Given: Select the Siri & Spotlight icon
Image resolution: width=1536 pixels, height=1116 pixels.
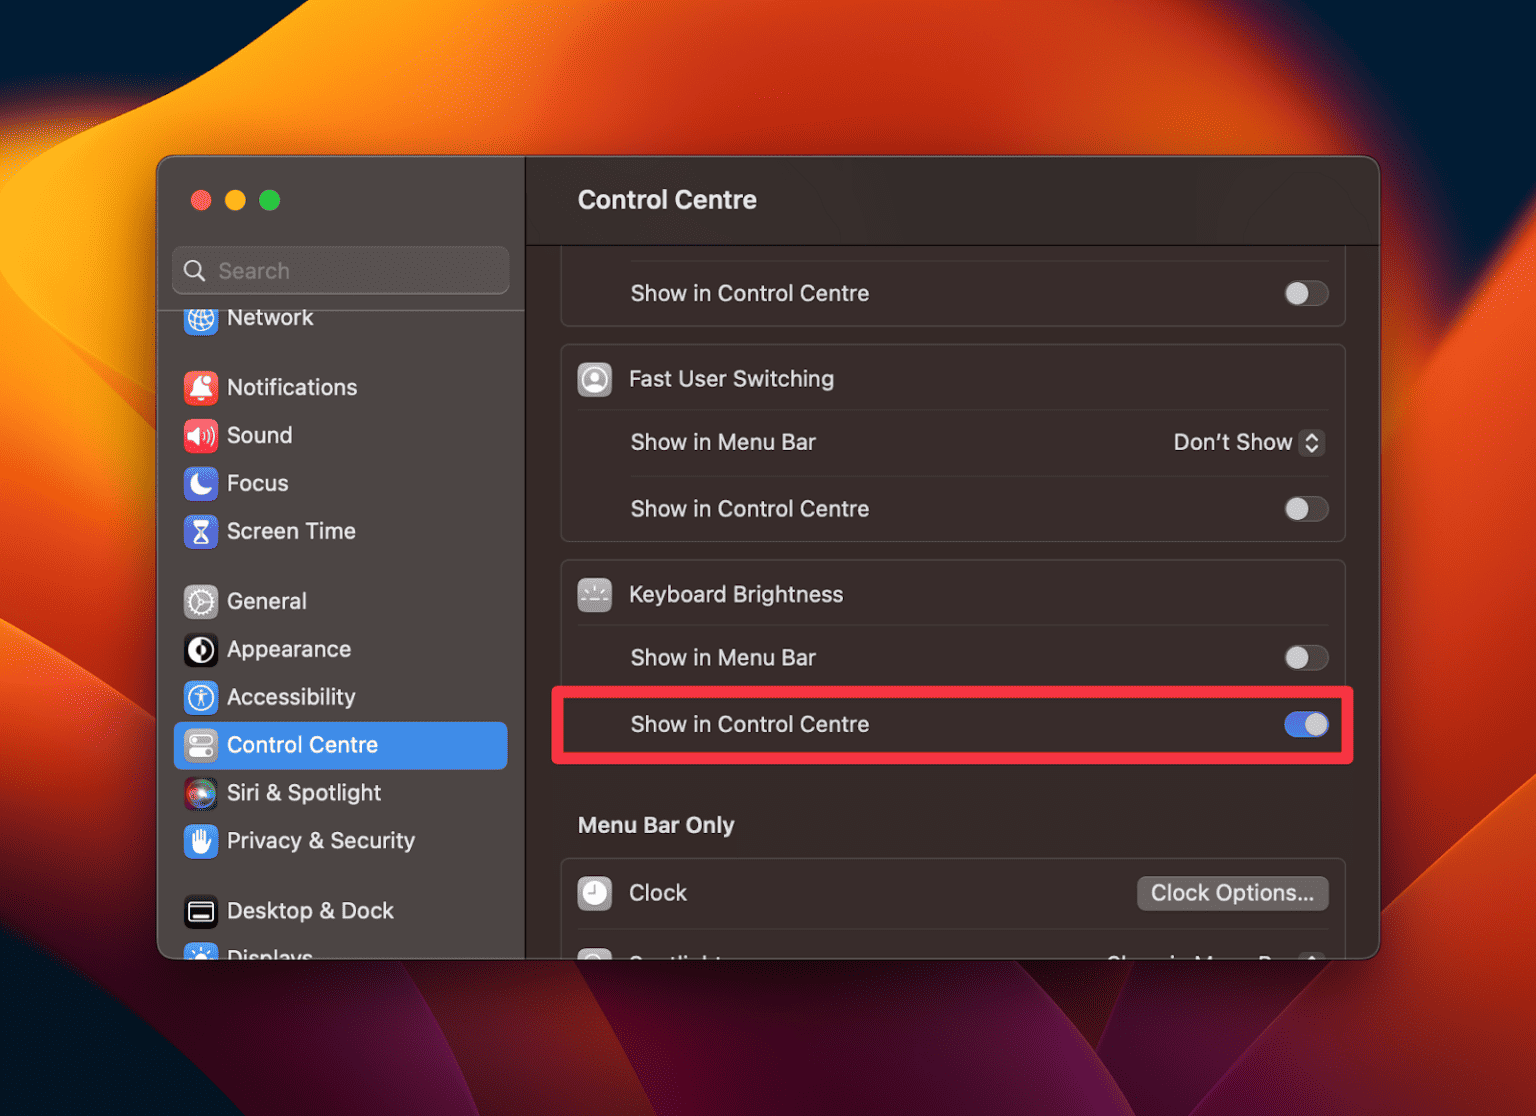Looking at the screenshot, I should pos(201,793).
